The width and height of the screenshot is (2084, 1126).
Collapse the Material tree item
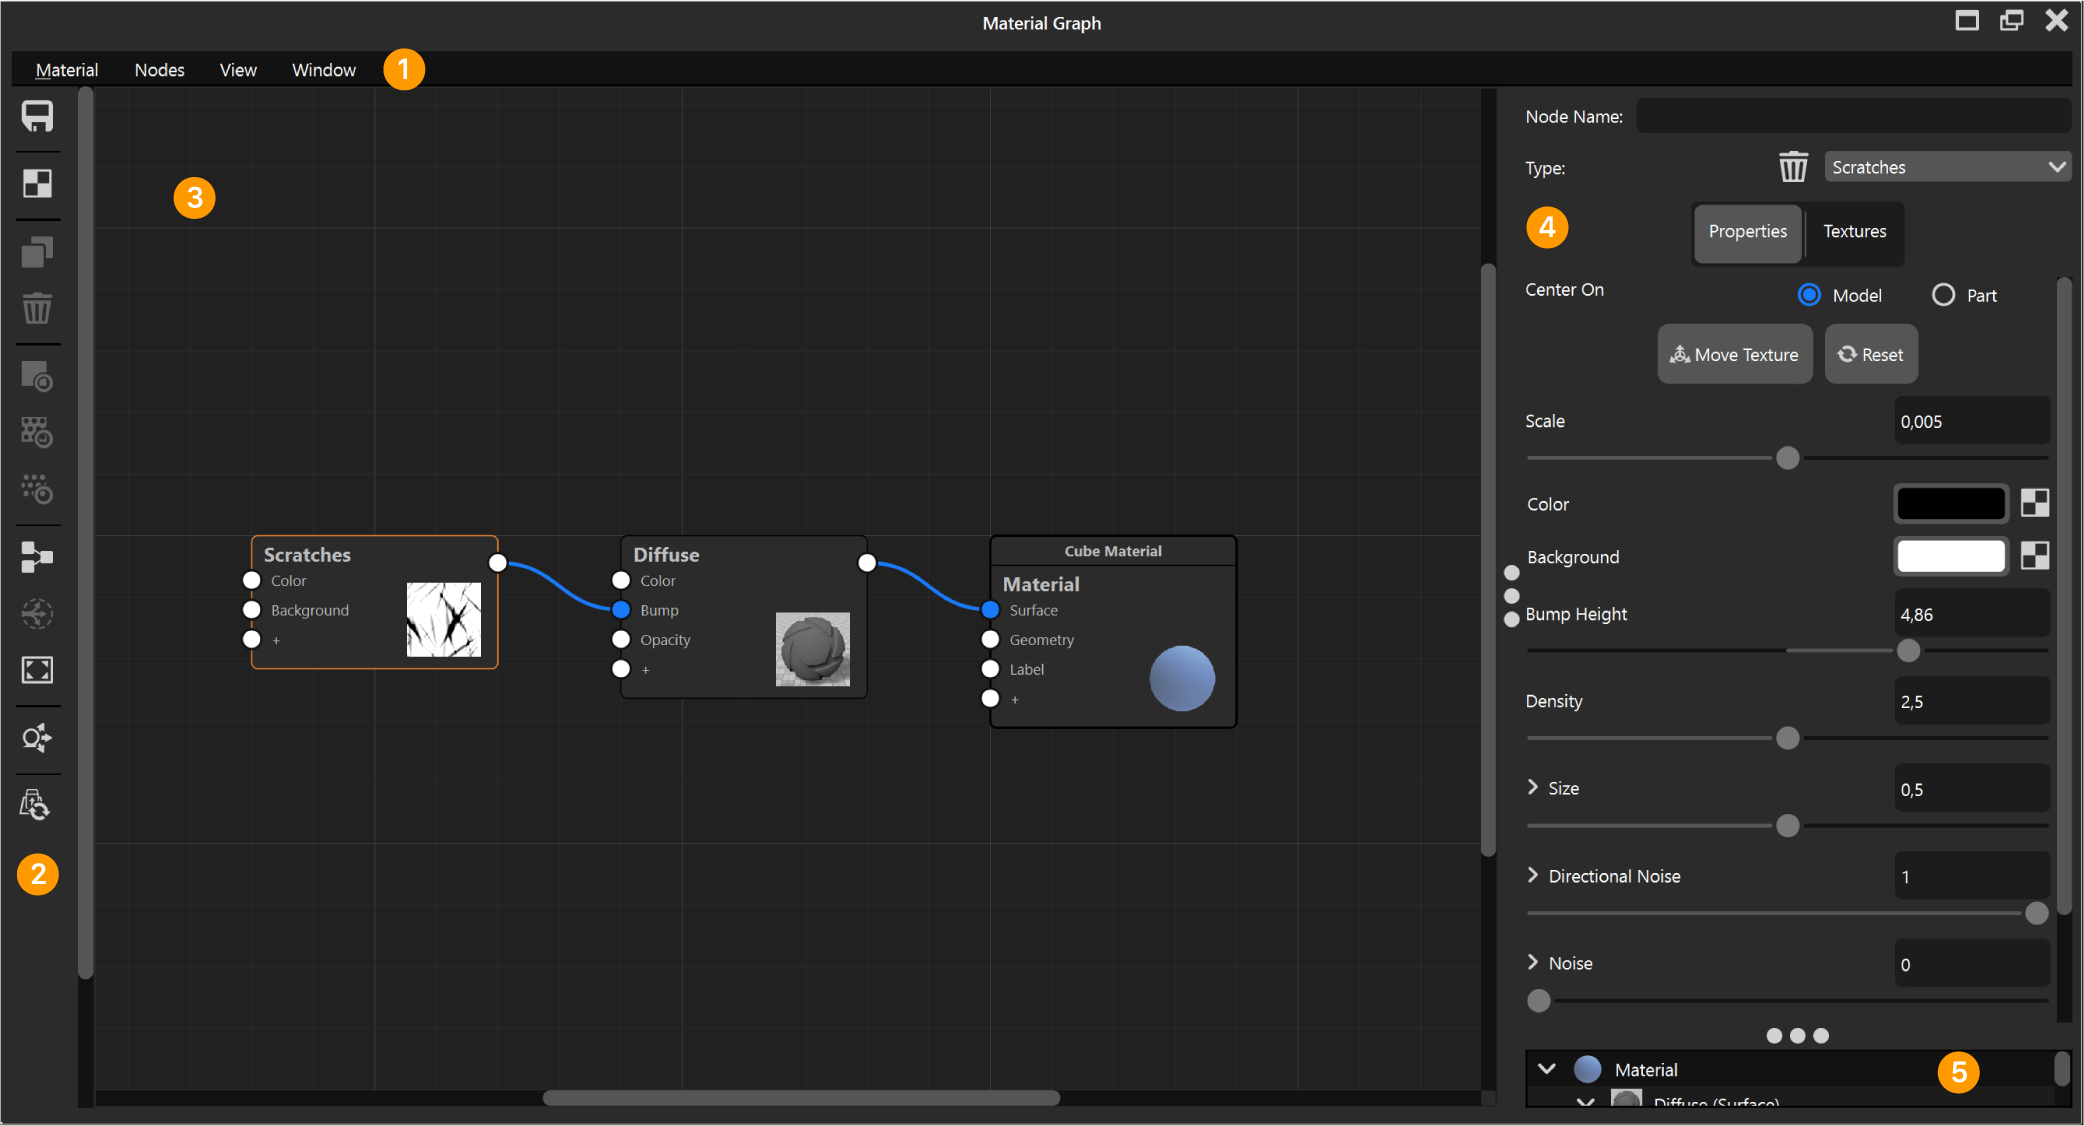1547,1069
